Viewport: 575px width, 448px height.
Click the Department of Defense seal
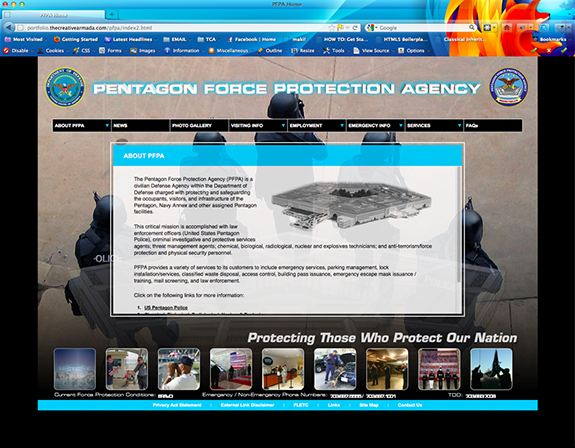tap(65, 87)
